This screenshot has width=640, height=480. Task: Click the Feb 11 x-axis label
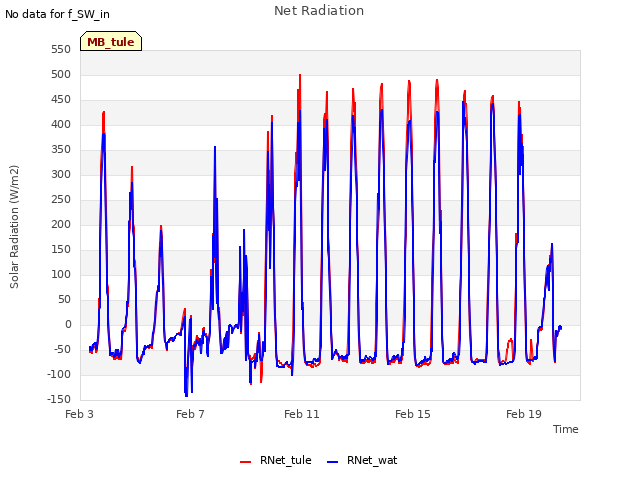pos(302,414)
